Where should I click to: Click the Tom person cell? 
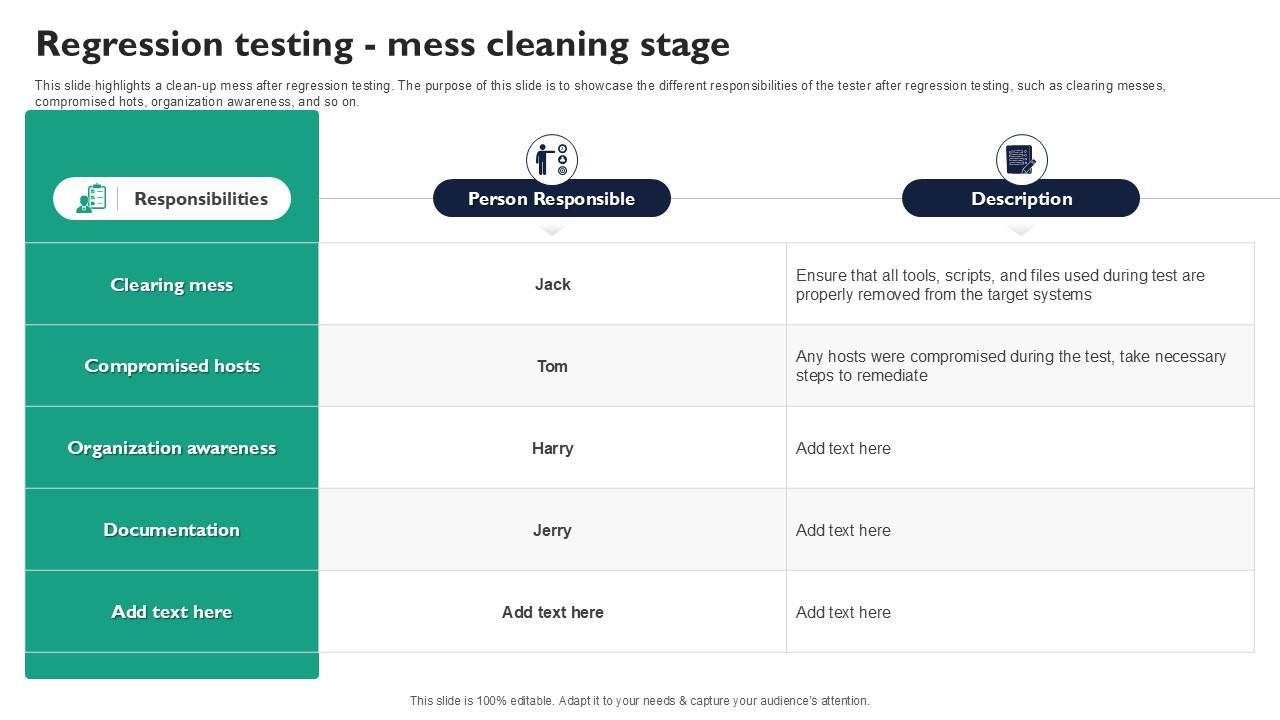click(x=552, y=366)
